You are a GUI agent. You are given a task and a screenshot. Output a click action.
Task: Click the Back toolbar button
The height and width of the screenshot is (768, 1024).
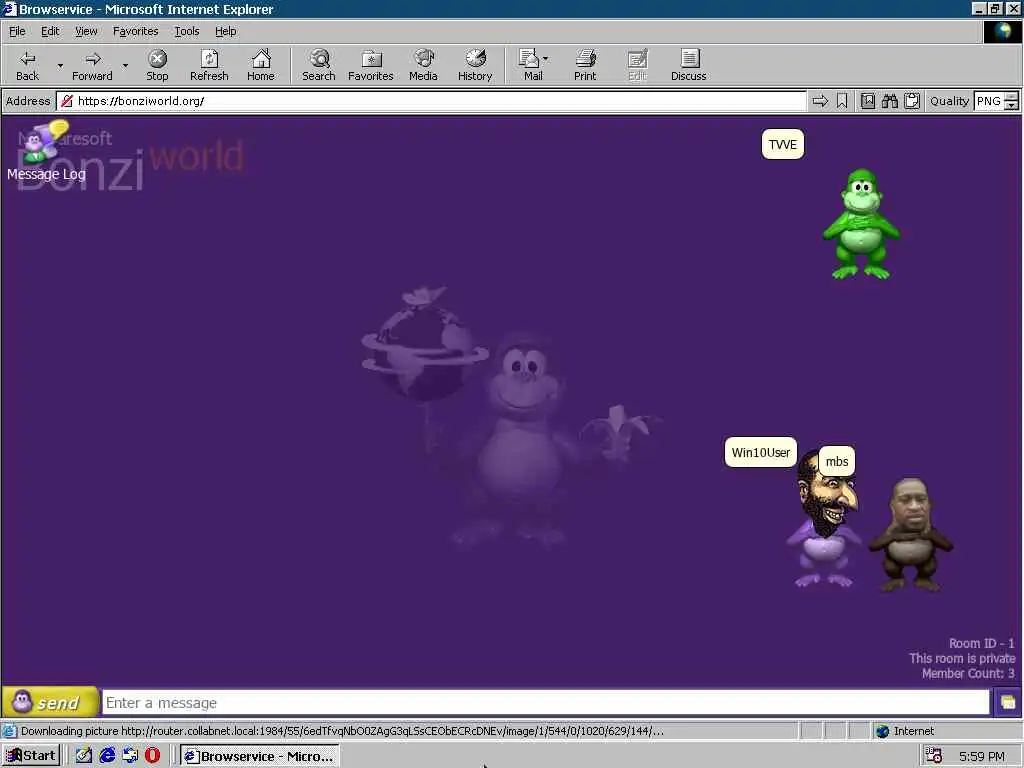(27, 65)
